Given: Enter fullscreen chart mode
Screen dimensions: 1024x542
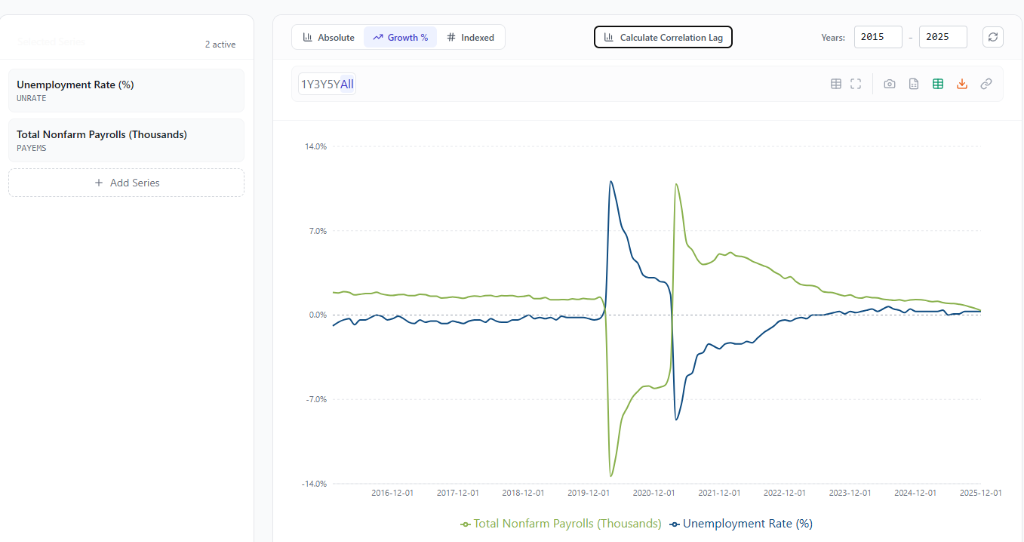Looking at the screenshot, I should tap(856, 84).
